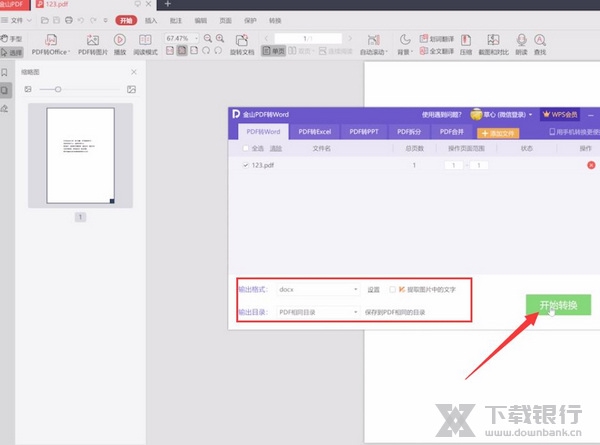Click the undo arrow
This screenshot has height=445, width=600.
point(81,20)
